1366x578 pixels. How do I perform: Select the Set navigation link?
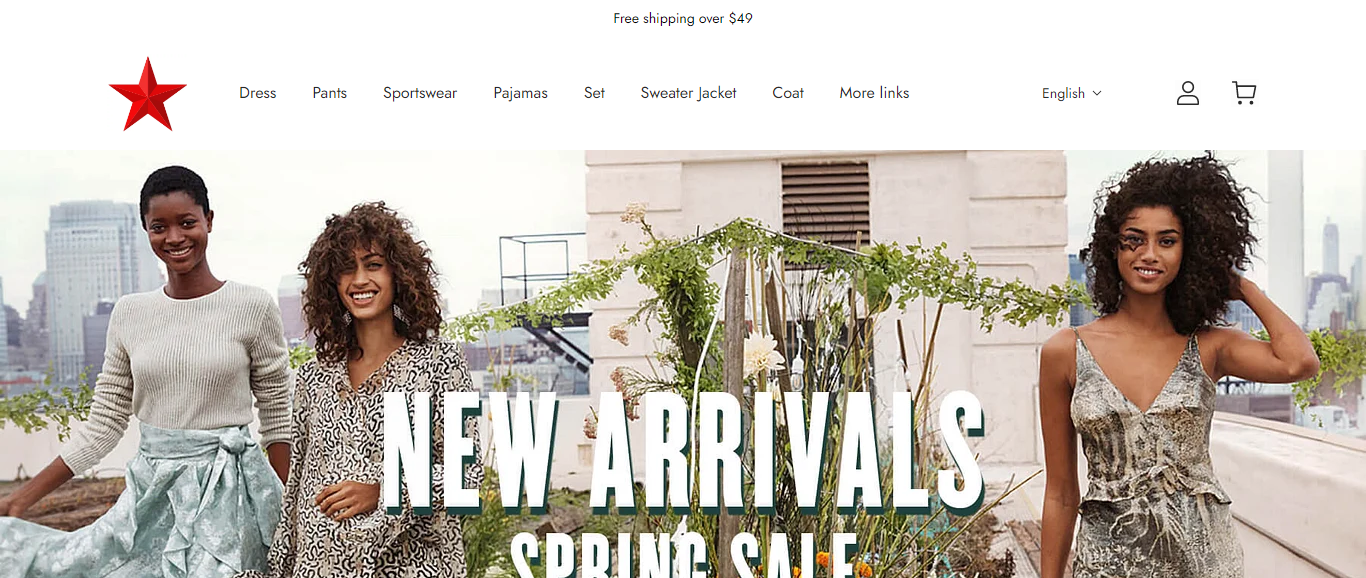coord(594,93)
